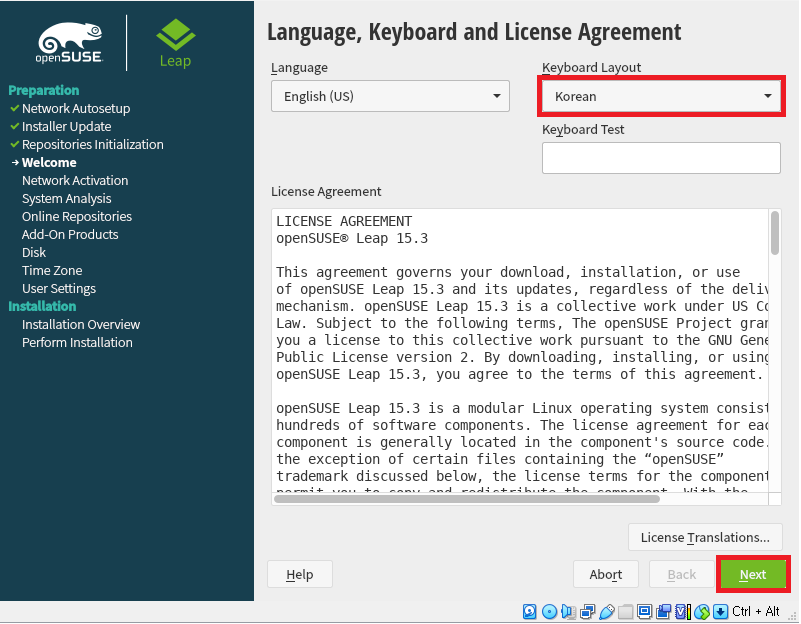Select Installer Update step in sidebar
The image size is (801, 624).
pyautogui.click(x=66, y=126)
